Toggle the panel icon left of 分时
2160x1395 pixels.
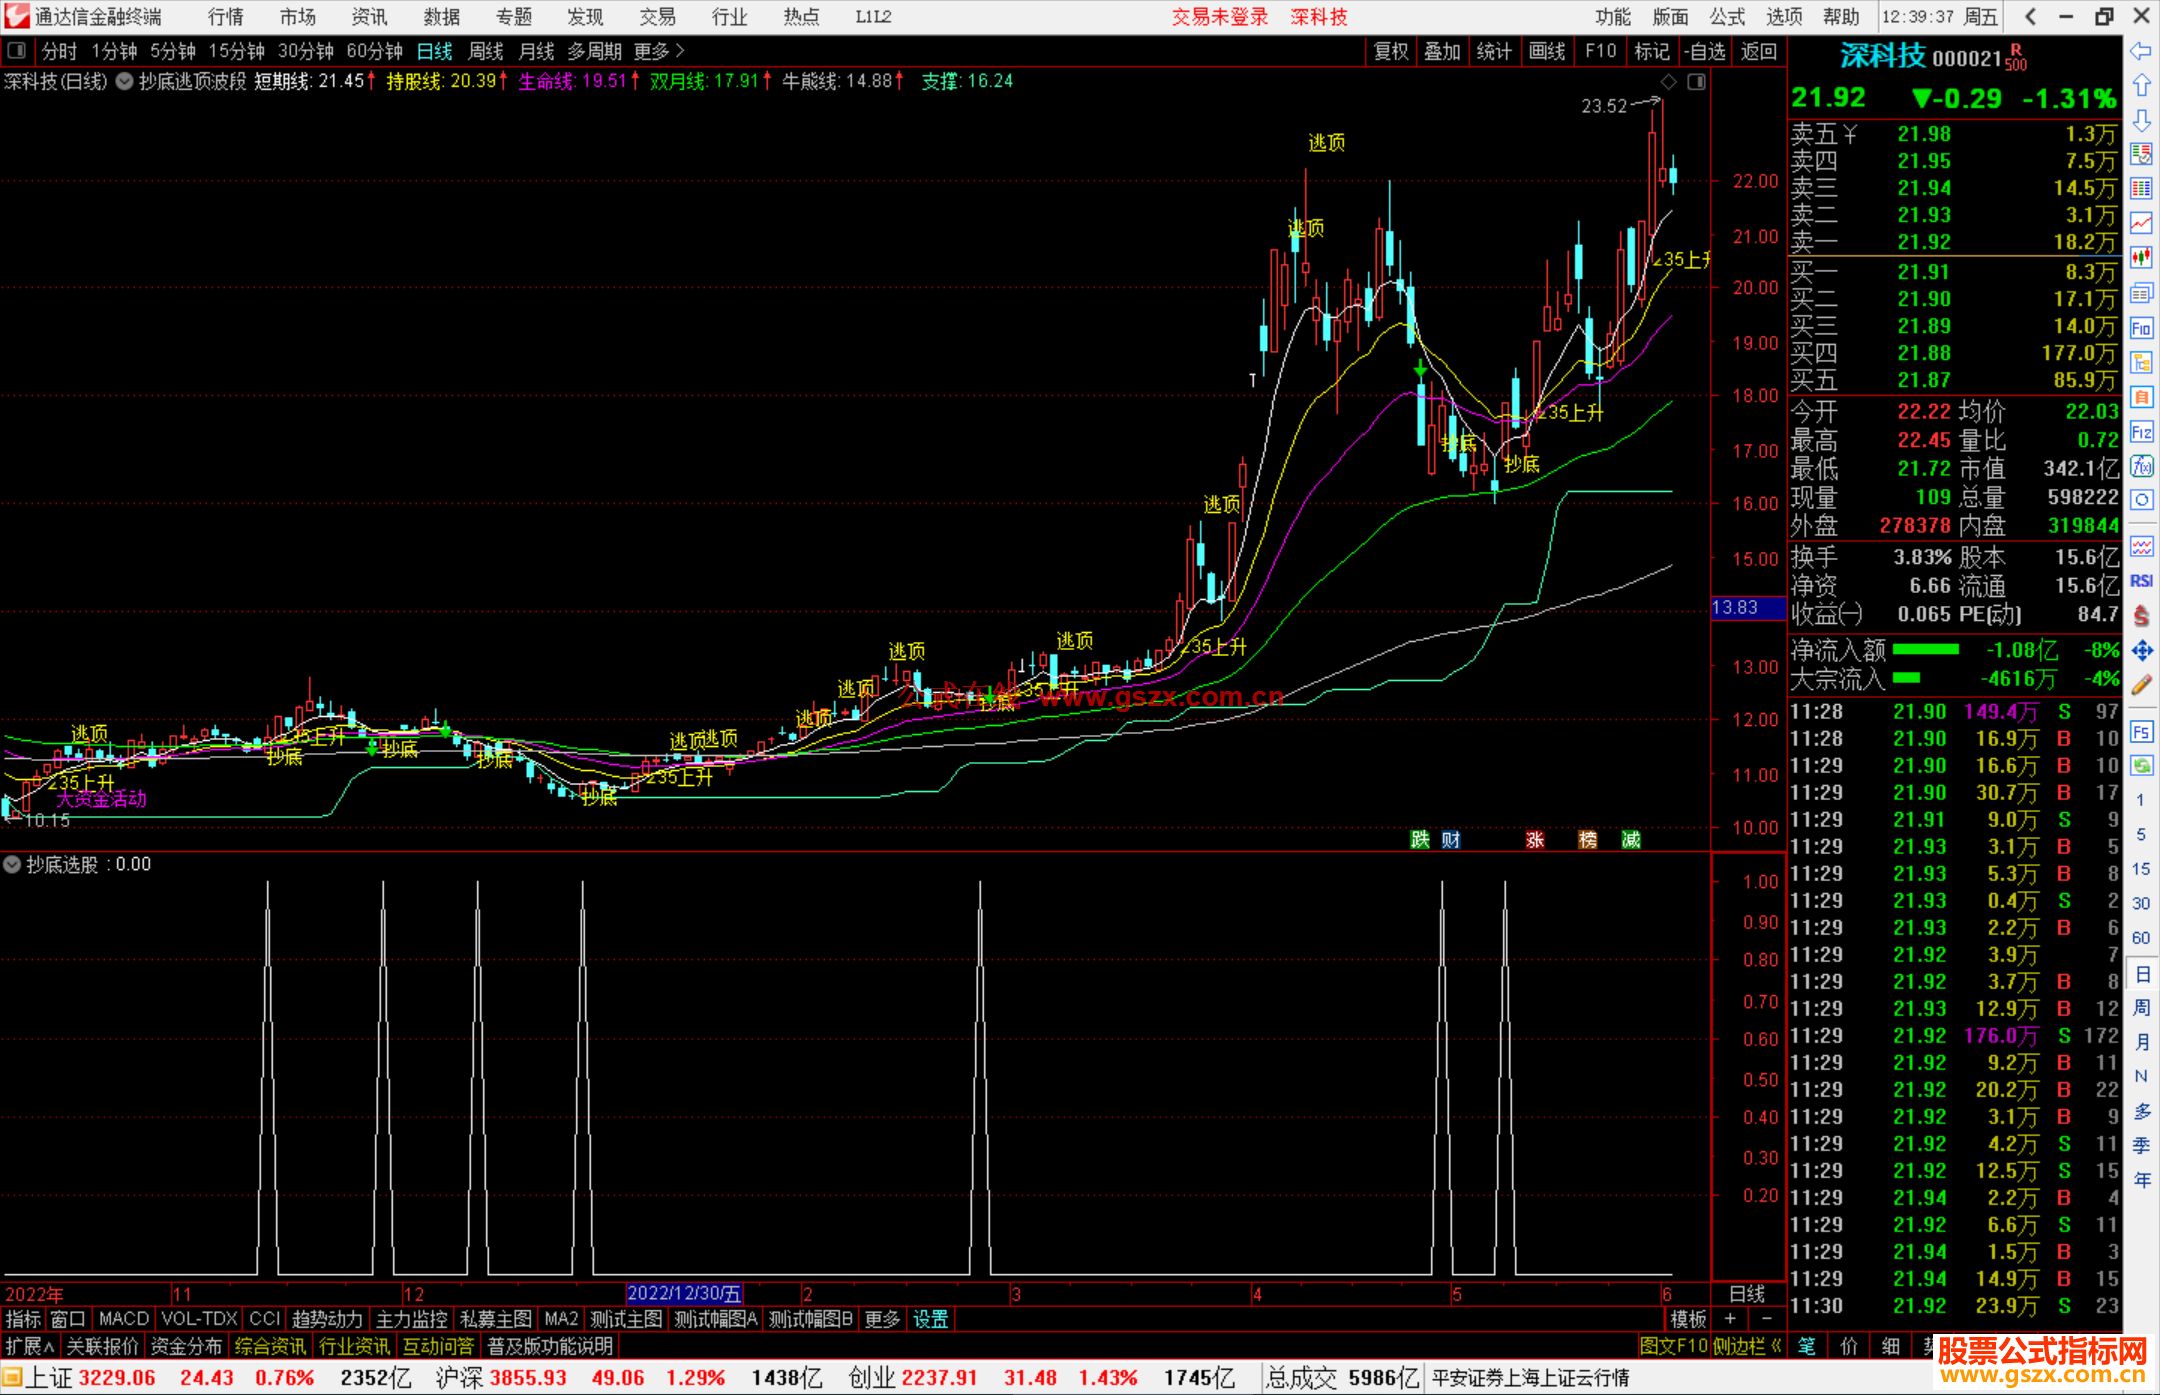coord(17,51)
